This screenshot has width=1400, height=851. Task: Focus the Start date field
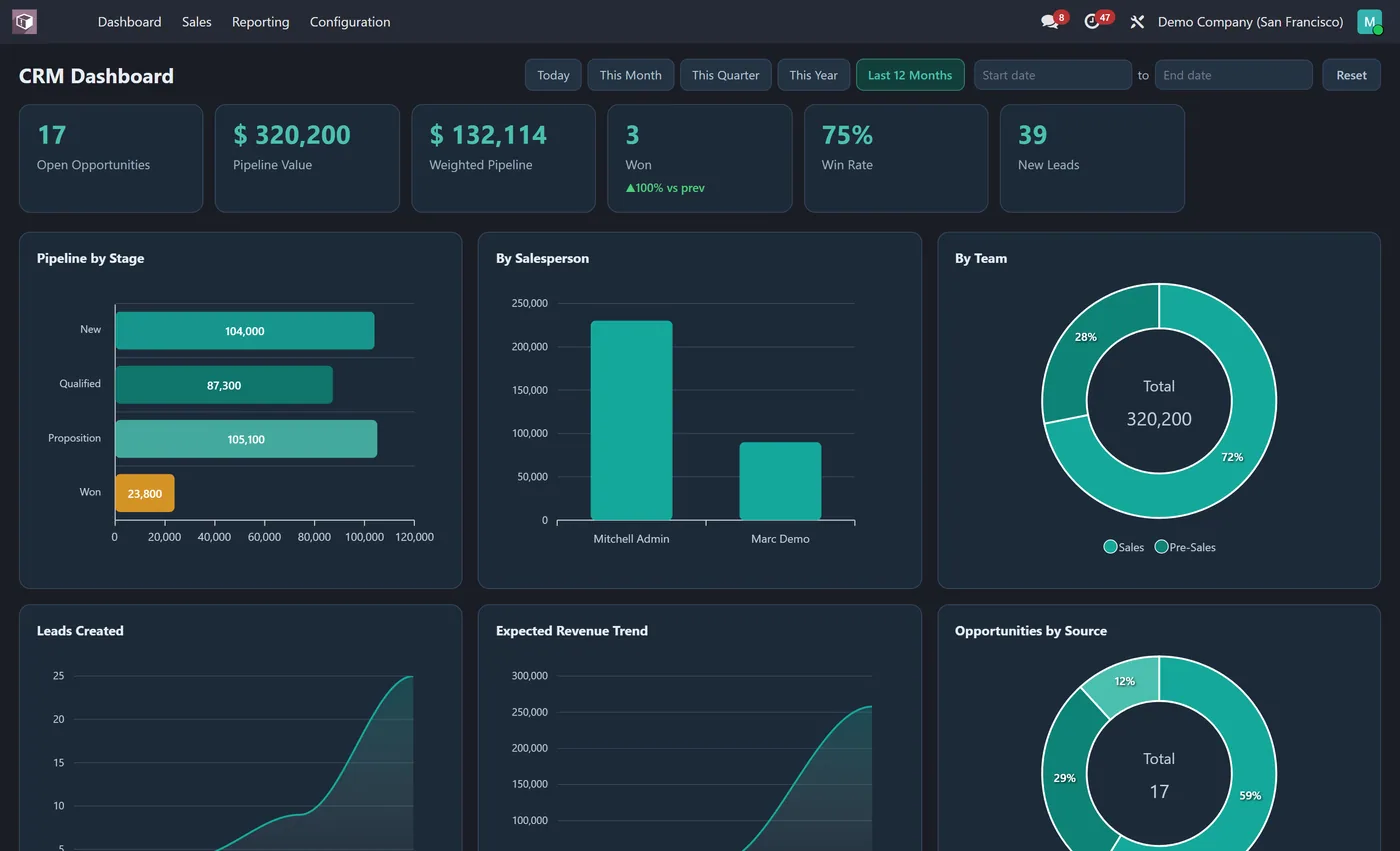point(1053,75)
